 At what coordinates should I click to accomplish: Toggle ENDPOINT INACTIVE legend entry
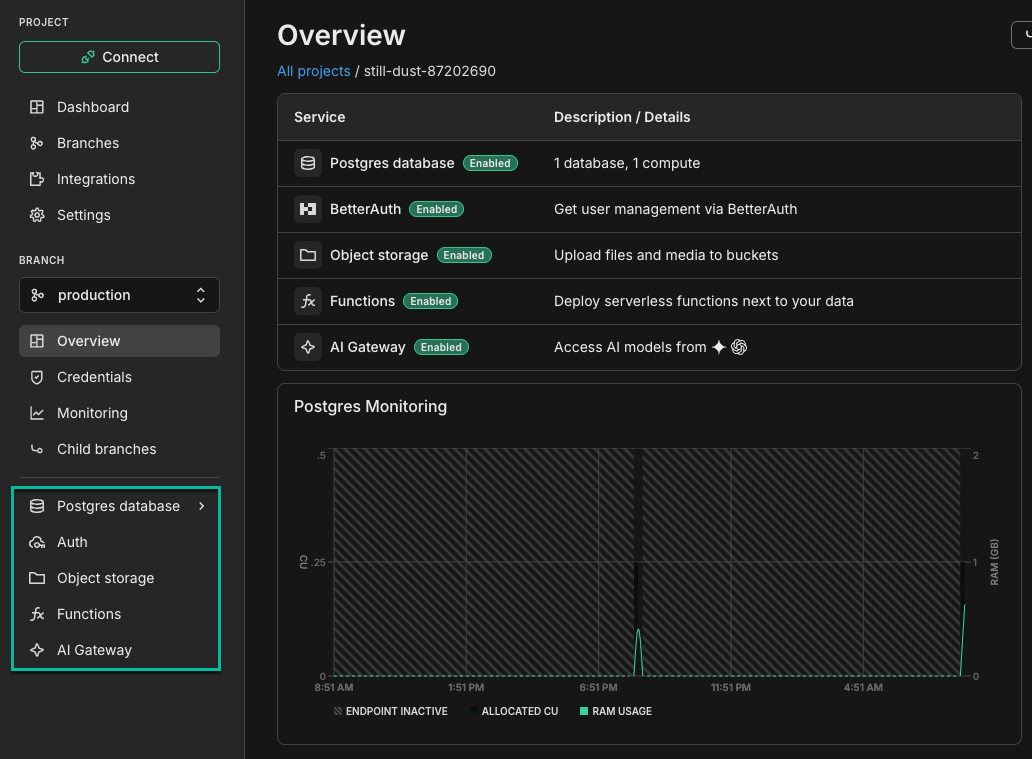pyautogui.click(x=390, y=712)
